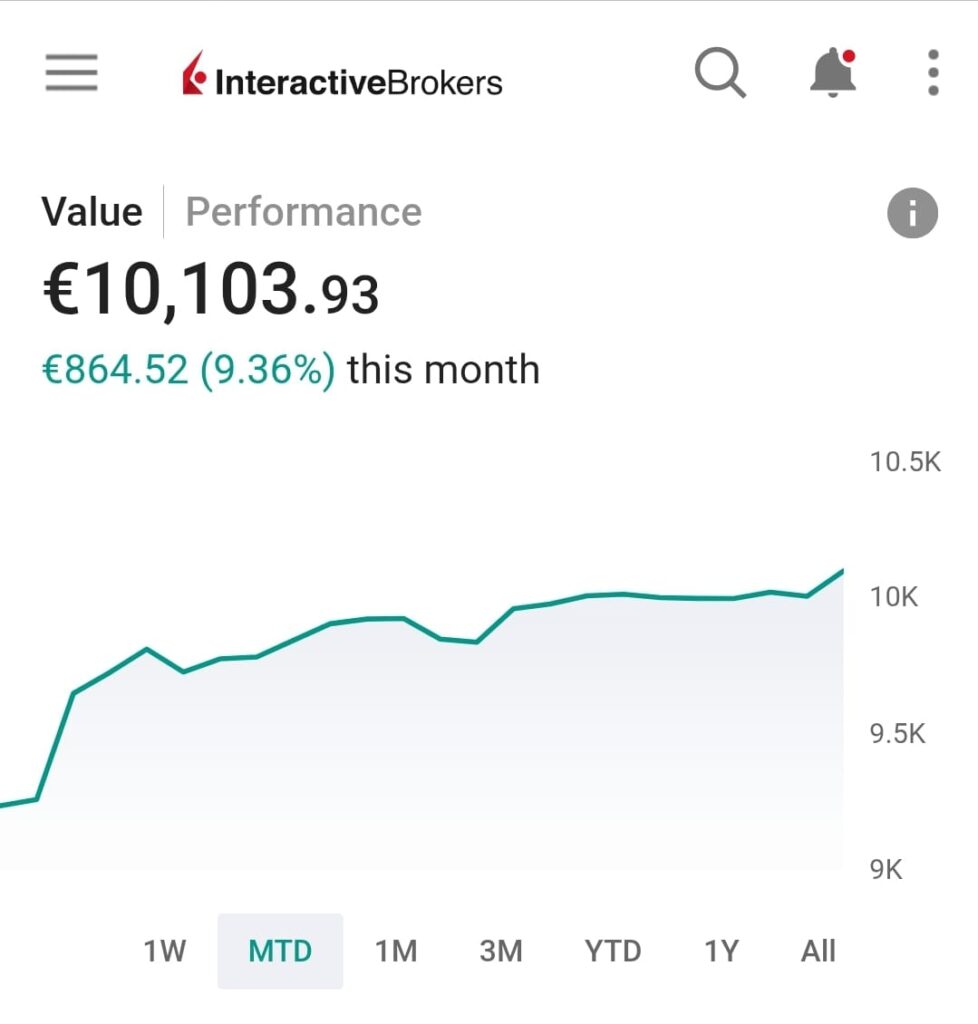This screenshot has width=978, height=1024.
Task: Tap the Interactive Brokers logo
Action: pyautogui.click(x=343, y=79)
